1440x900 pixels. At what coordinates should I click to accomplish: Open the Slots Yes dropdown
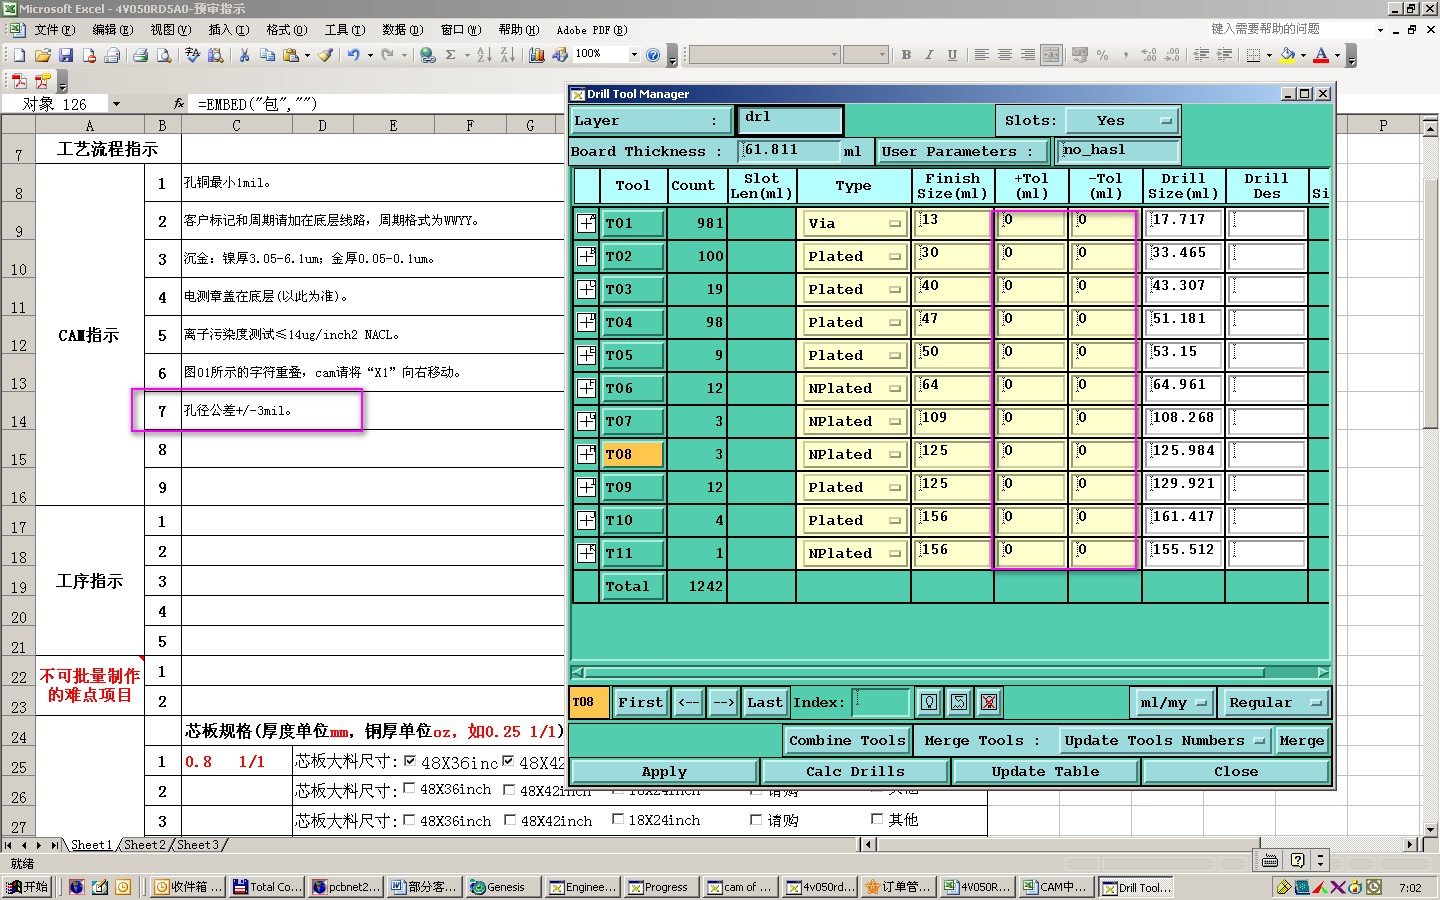(x=1122, y=120)
